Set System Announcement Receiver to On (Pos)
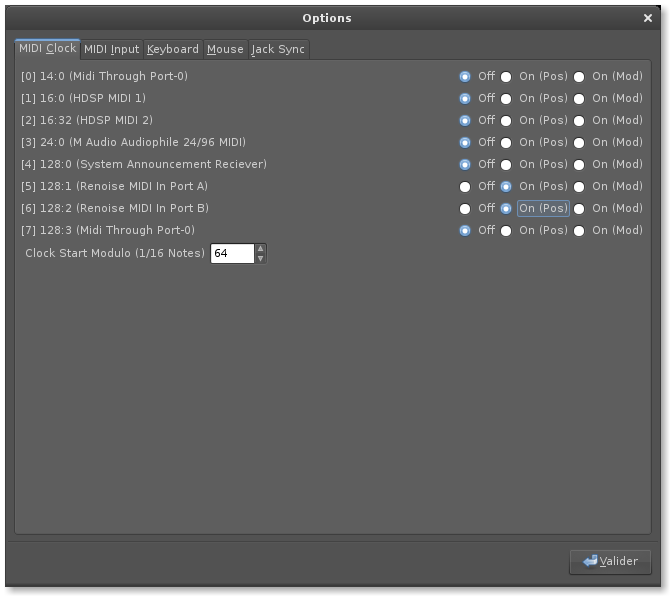 506,164
